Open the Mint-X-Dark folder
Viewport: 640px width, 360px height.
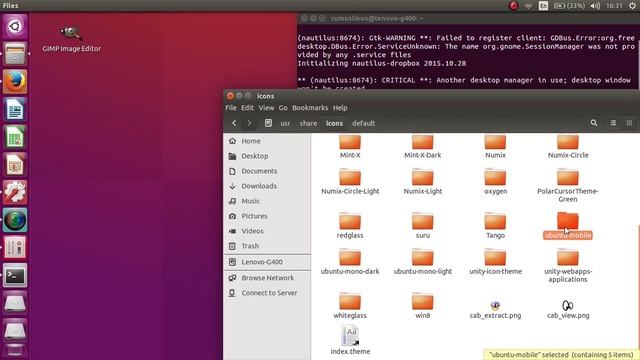tap(422, 146)
